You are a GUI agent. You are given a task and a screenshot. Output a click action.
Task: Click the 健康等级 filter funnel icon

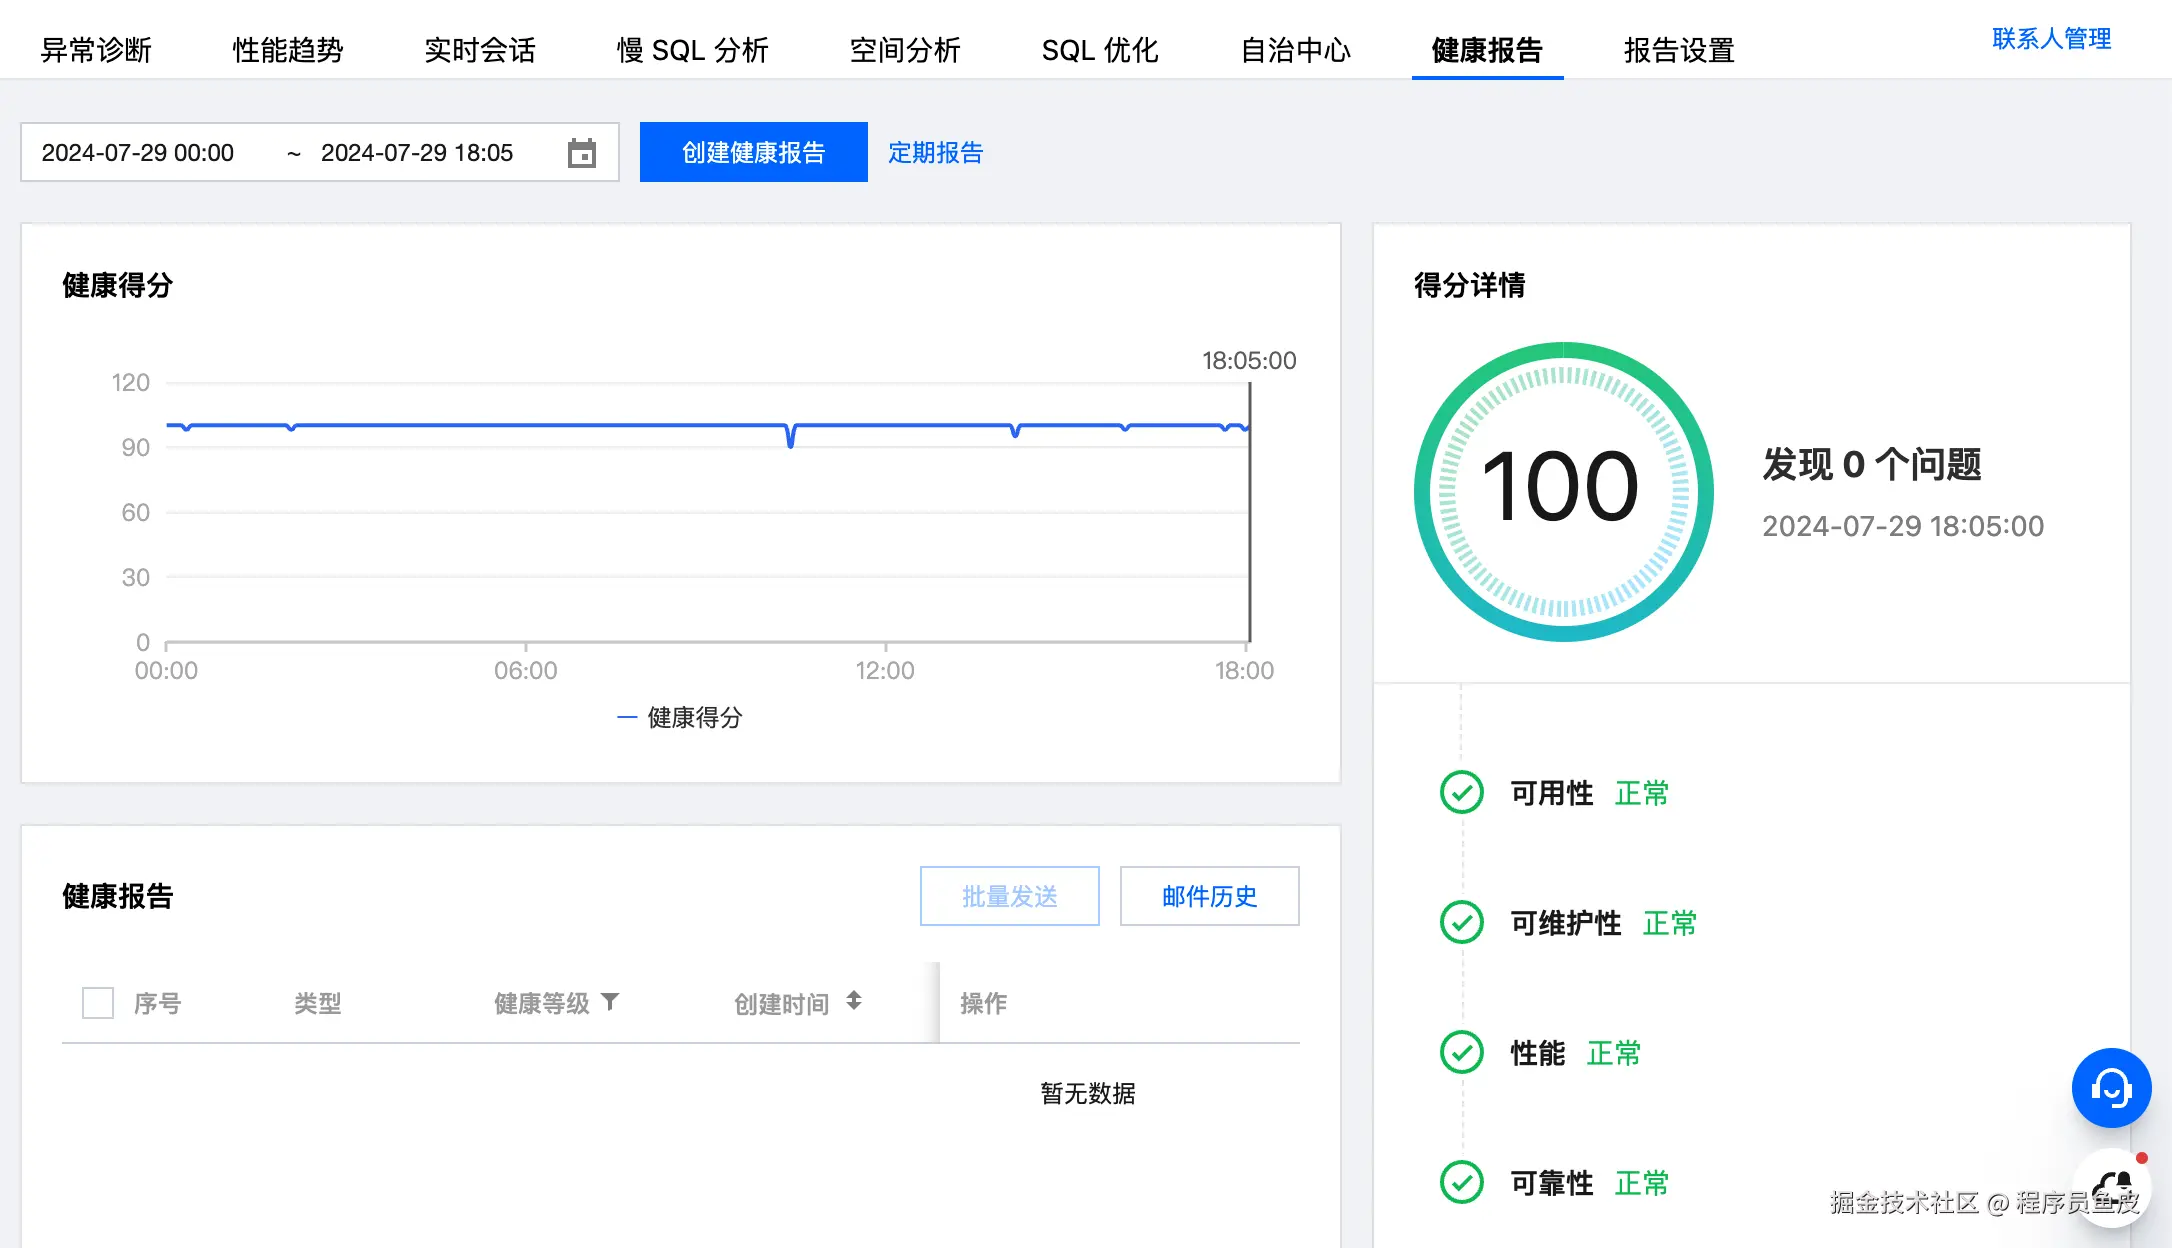(610, 1001)
